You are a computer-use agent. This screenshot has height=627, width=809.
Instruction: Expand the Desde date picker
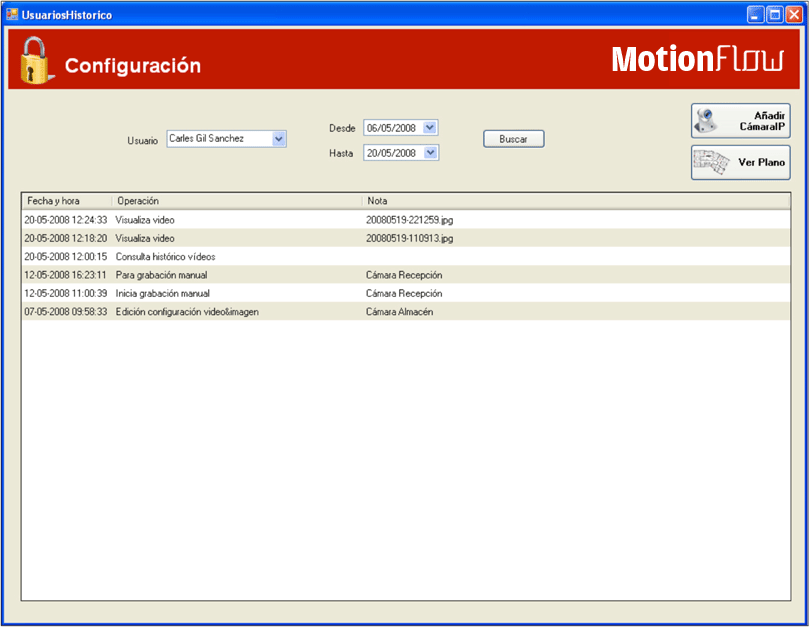click(430, 128)
